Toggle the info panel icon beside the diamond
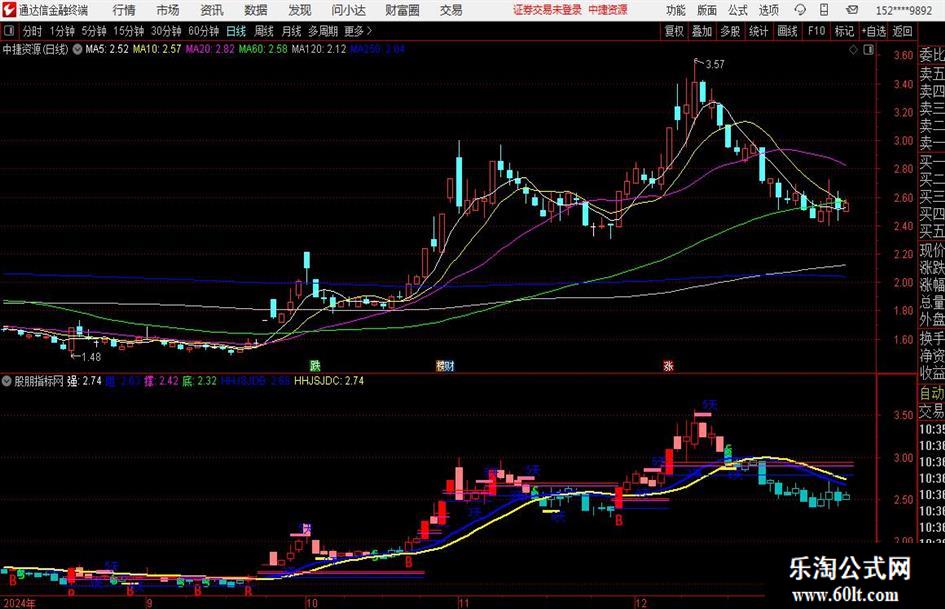Screen dimensions: 945x609 click(x=868, y=50)
